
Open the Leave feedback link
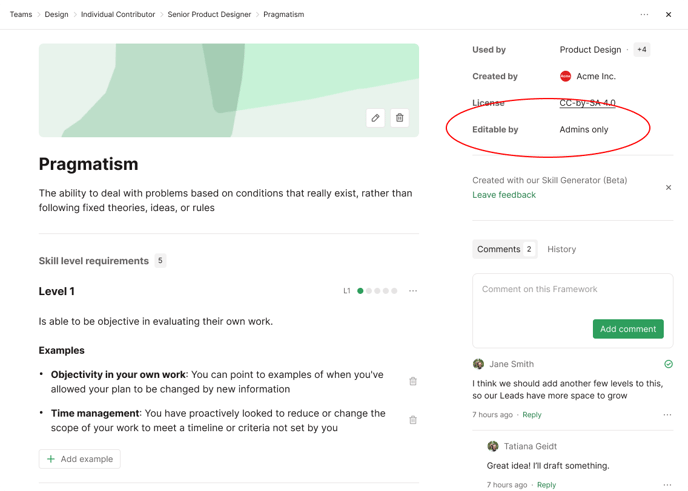(504, 195)
